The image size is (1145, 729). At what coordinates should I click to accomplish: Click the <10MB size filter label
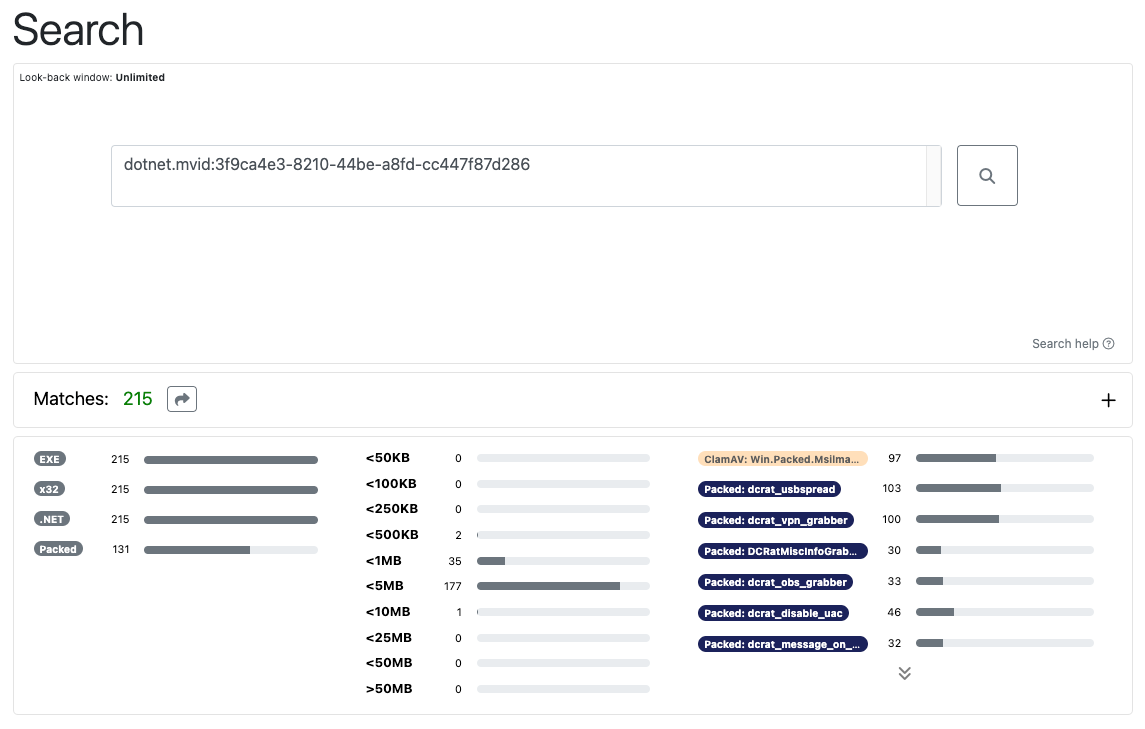(x=388, y=611)
